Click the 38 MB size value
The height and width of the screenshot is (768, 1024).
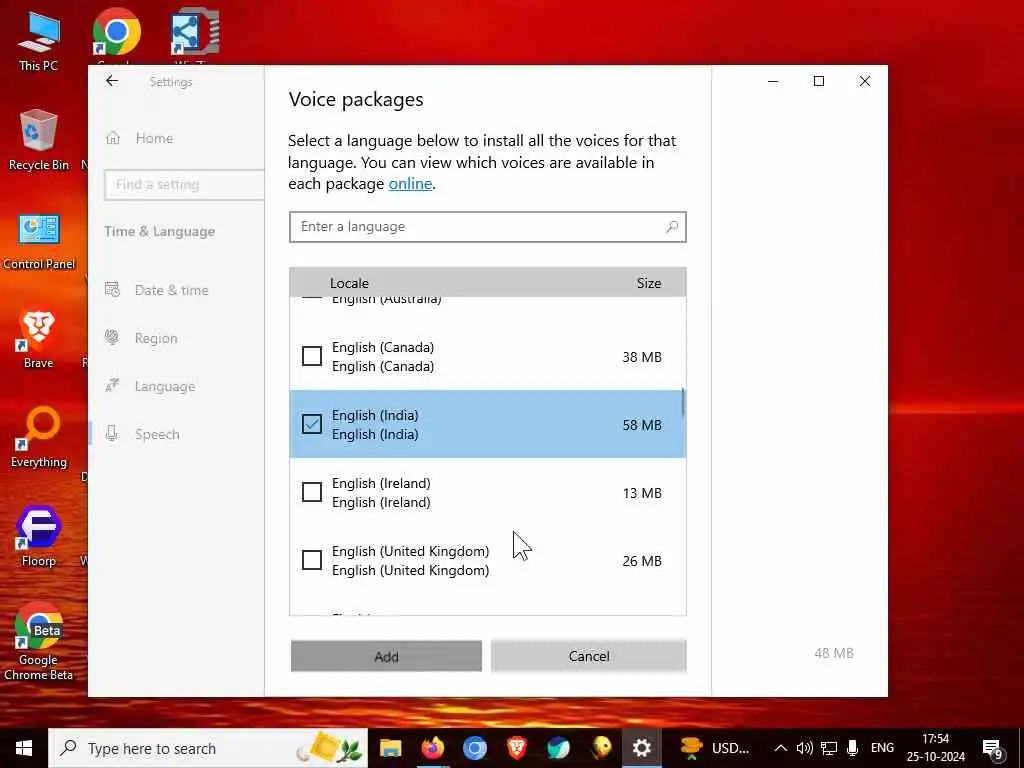pyautogui.click(x=642, y=357)
